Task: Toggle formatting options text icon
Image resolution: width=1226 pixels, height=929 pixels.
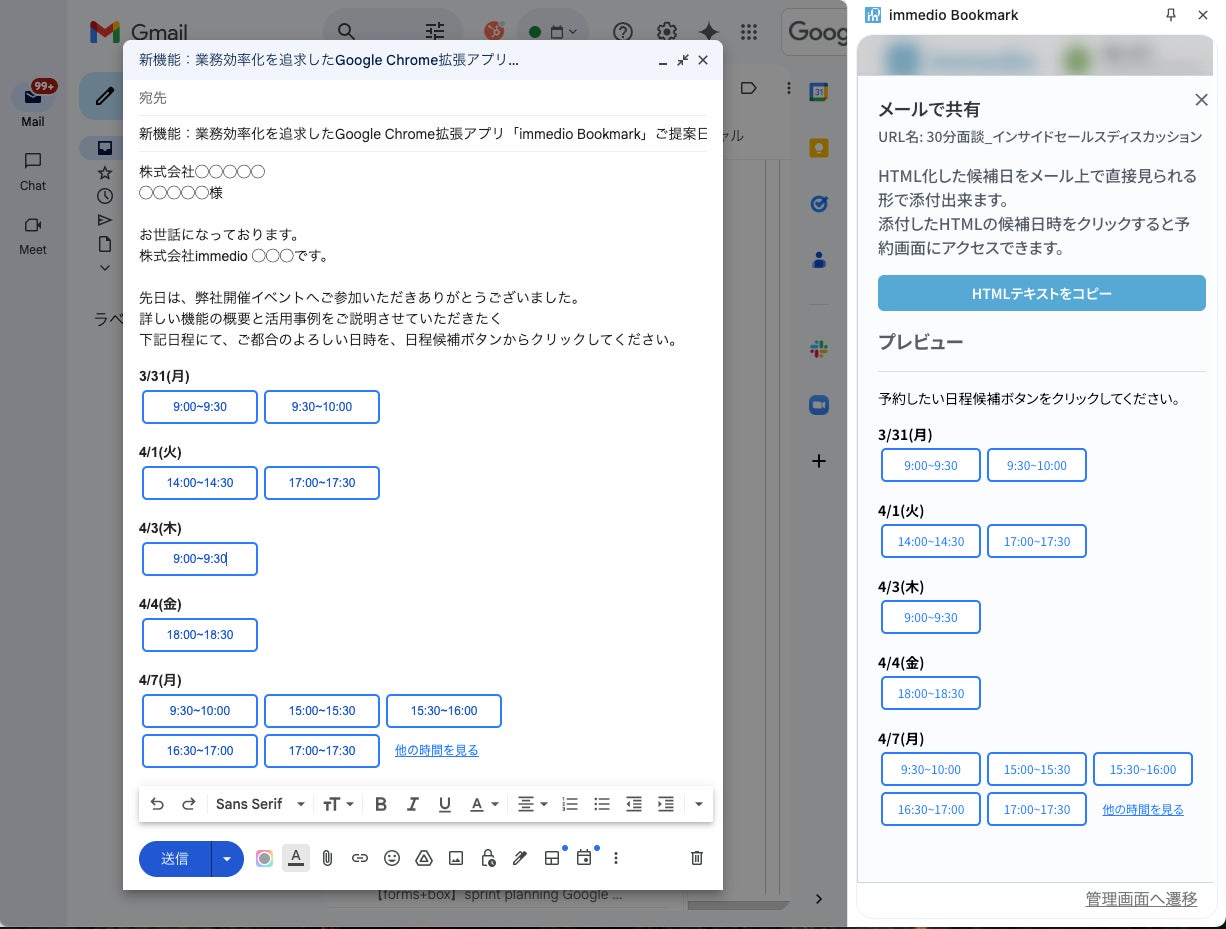Action: [x=295, y=858]
